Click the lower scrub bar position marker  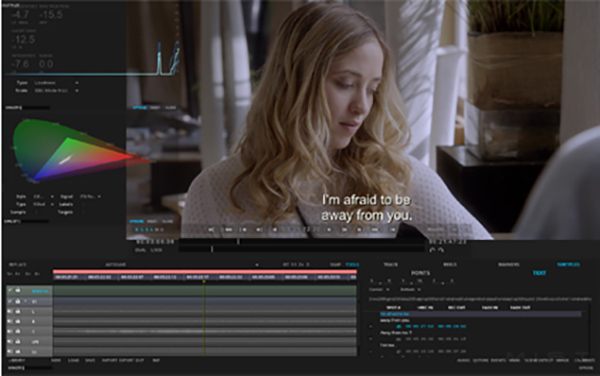(212, 249)
